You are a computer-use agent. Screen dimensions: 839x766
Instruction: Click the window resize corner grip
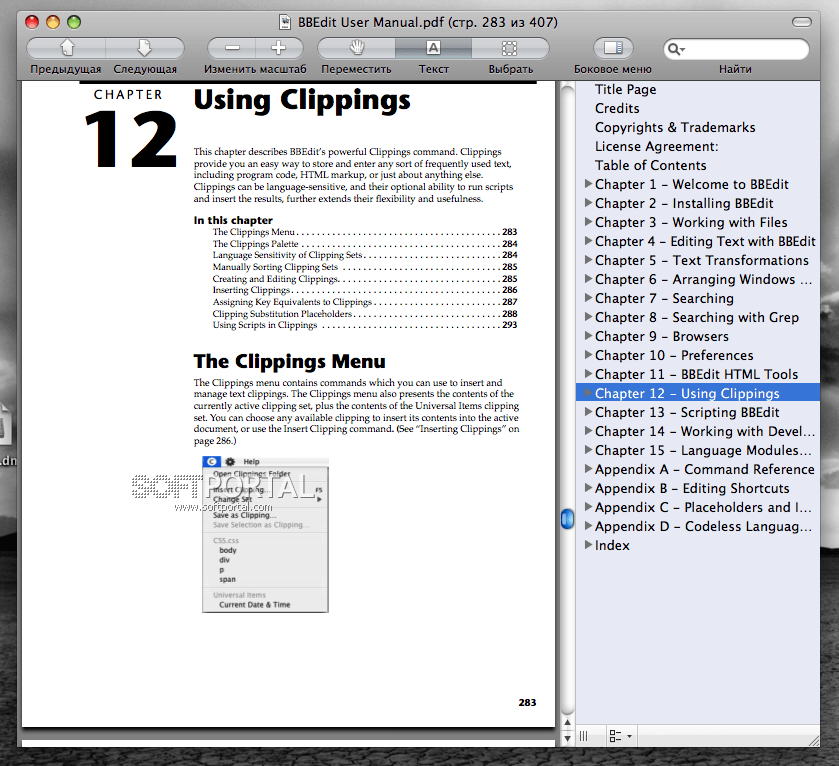pos(814,740)
